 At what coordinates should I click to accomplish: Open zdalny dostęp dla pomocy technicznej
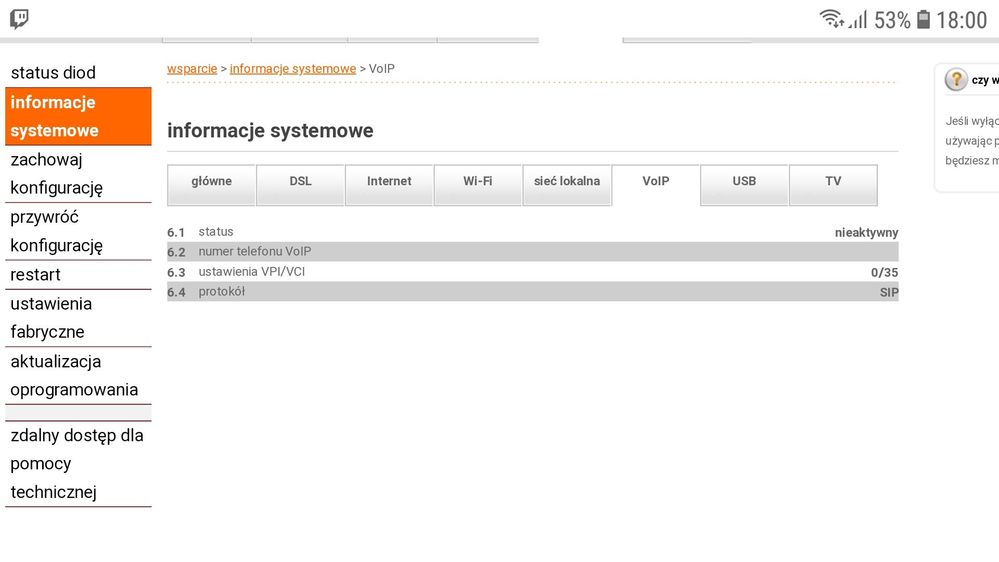78,464
